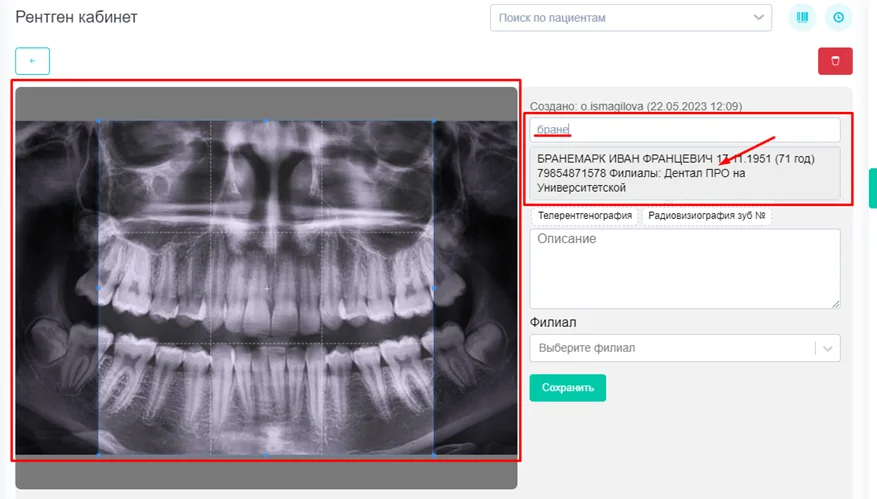
Task: Open the clock history icon
Action: tap(837, 18)
